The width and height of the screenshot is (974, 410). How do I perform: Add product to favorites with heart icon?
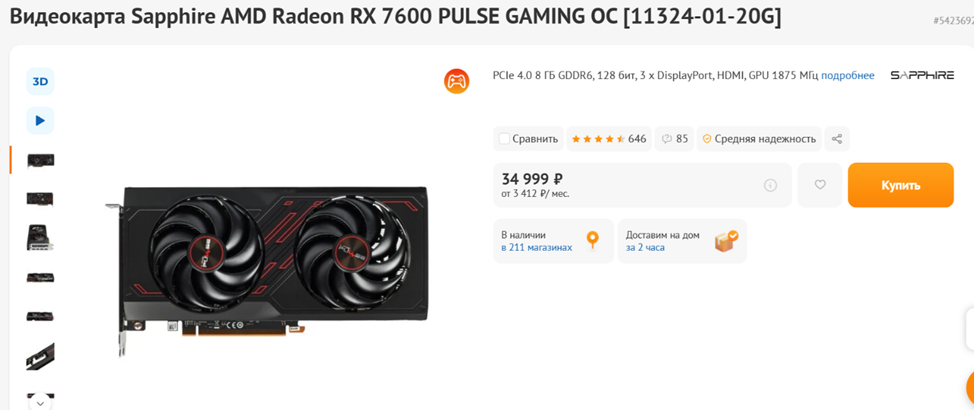pyautogui.click(x=820, y=185)
